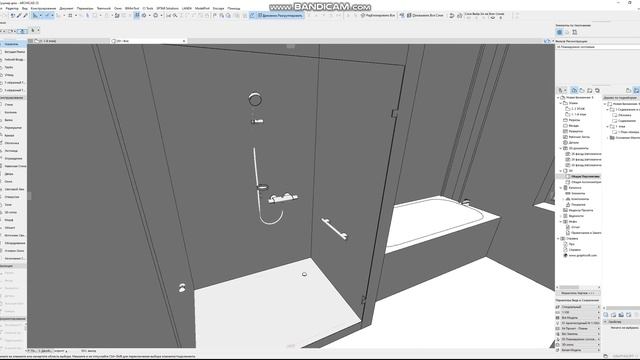Select Фасады in Navigator tree
This screenshot has width=640, height=360.
(573, 126)
